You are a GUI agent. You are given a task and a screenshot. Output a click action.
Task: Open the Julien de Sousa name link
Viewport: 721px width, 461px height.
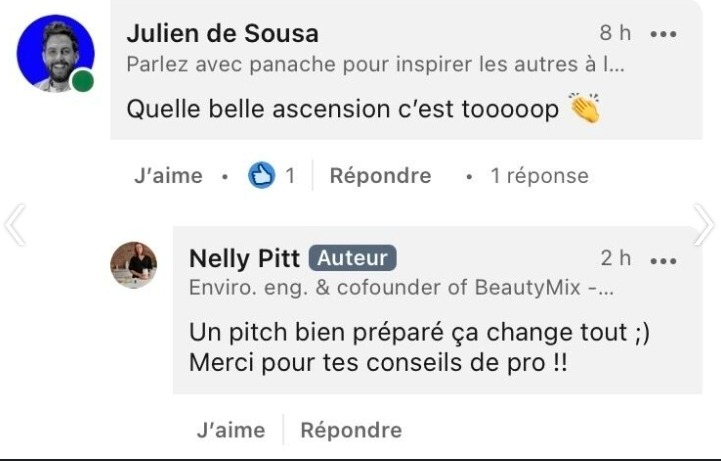220,33
